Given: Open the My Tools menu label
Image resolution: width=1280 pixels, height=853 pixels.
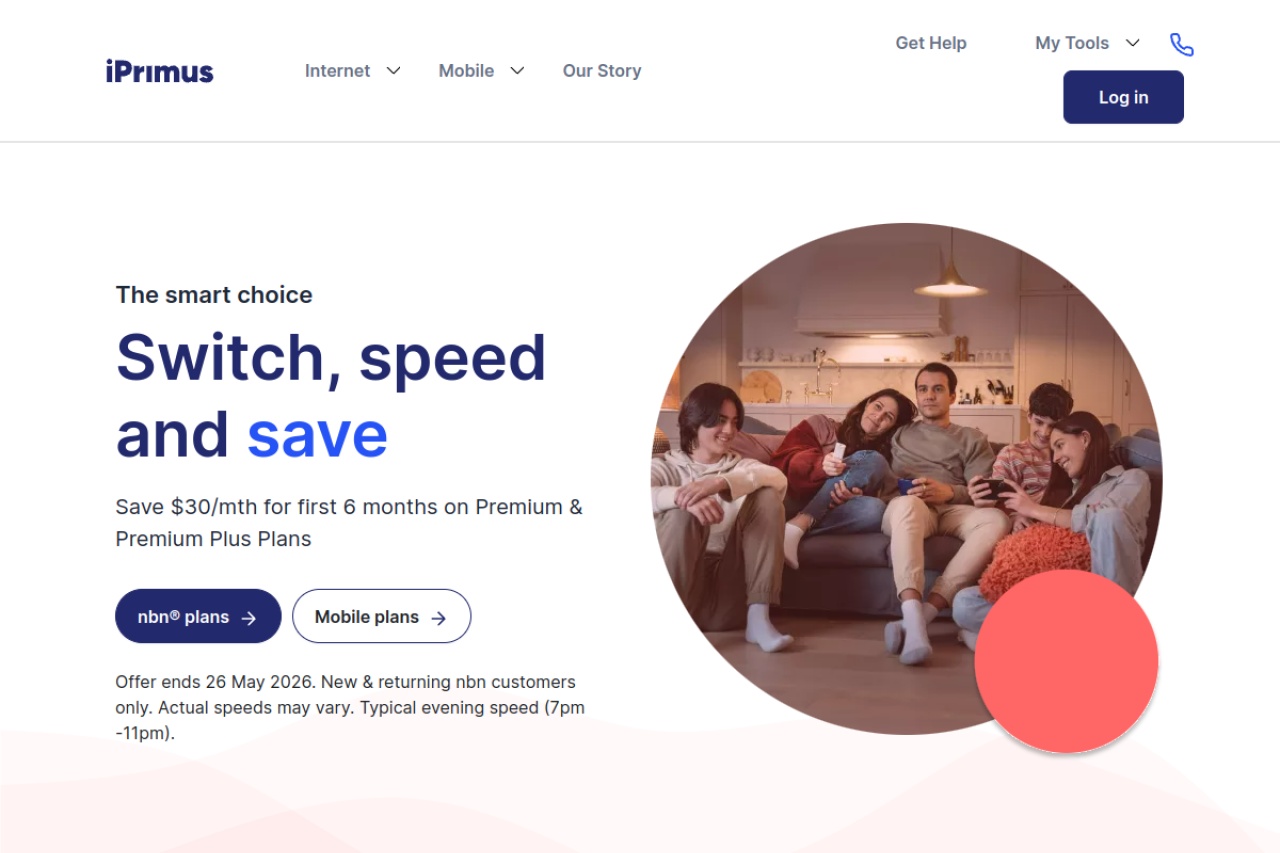Looking at the screenshot, I should coord(1072,43).
